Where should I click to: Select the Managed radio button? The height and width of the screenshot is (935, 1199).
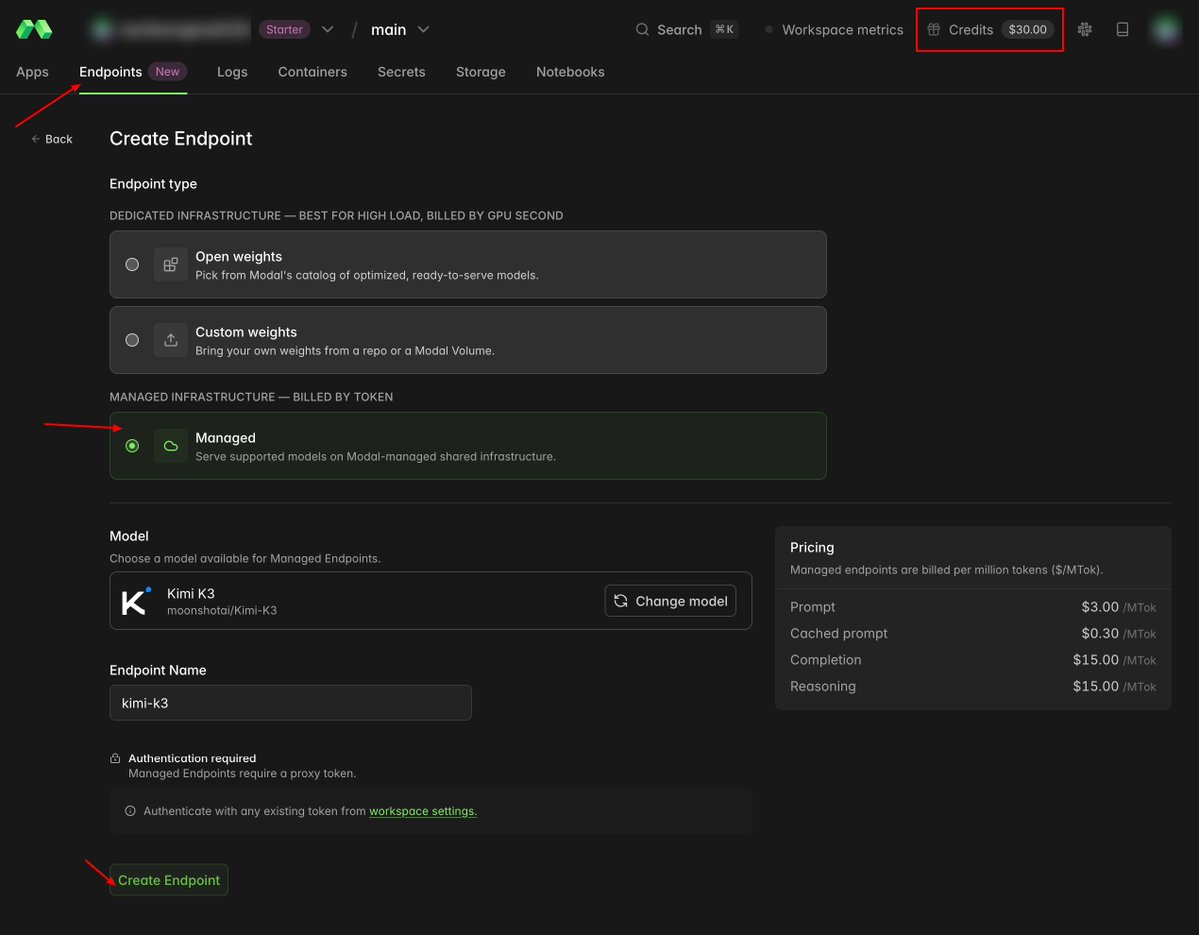[132, 446]
